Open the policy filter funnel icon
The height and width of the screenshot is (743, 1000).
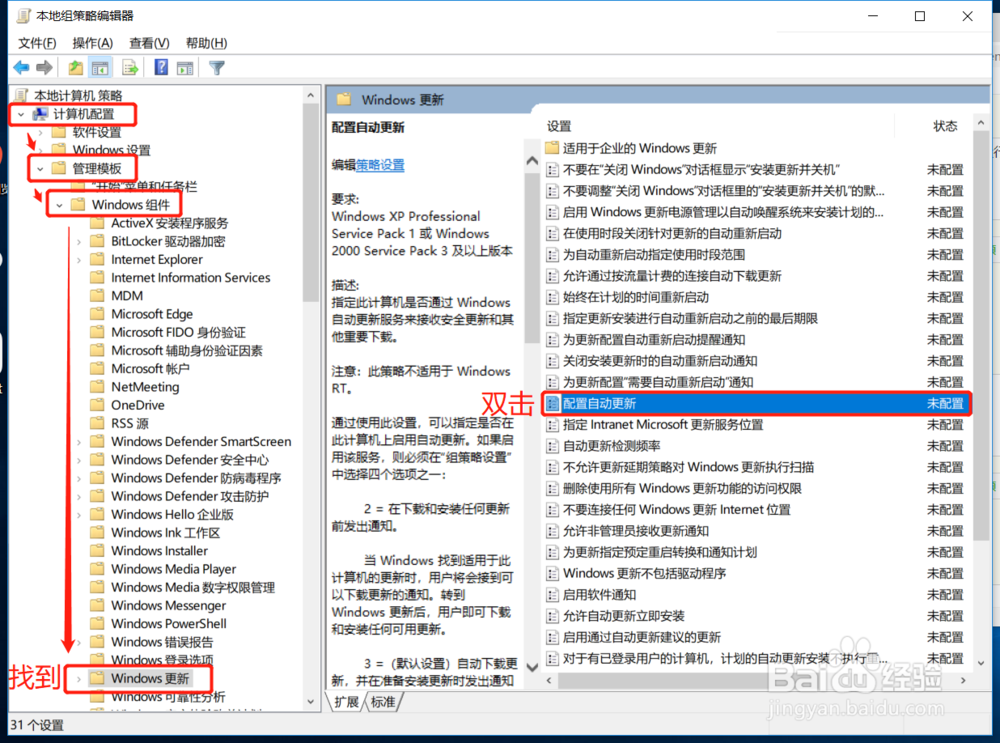click(214, 67)
